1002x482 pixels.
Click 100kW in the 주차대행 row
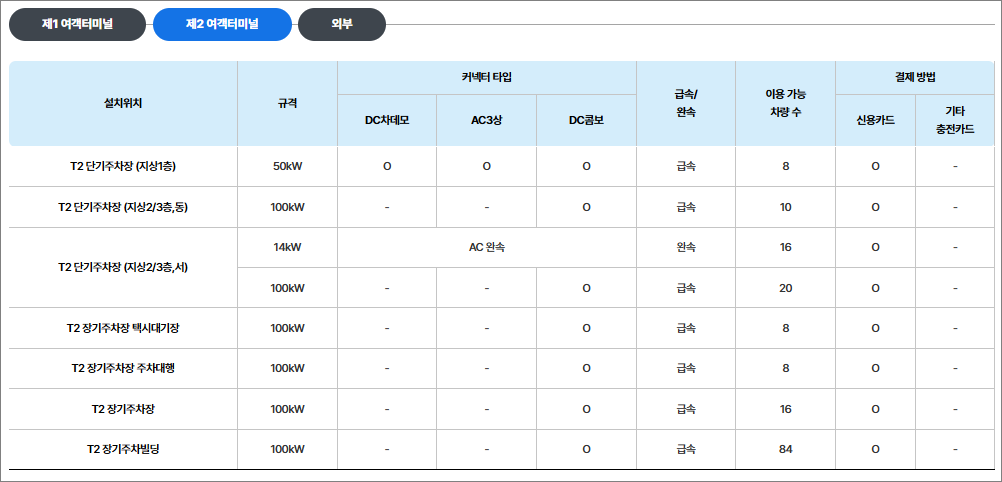point(288,368)
